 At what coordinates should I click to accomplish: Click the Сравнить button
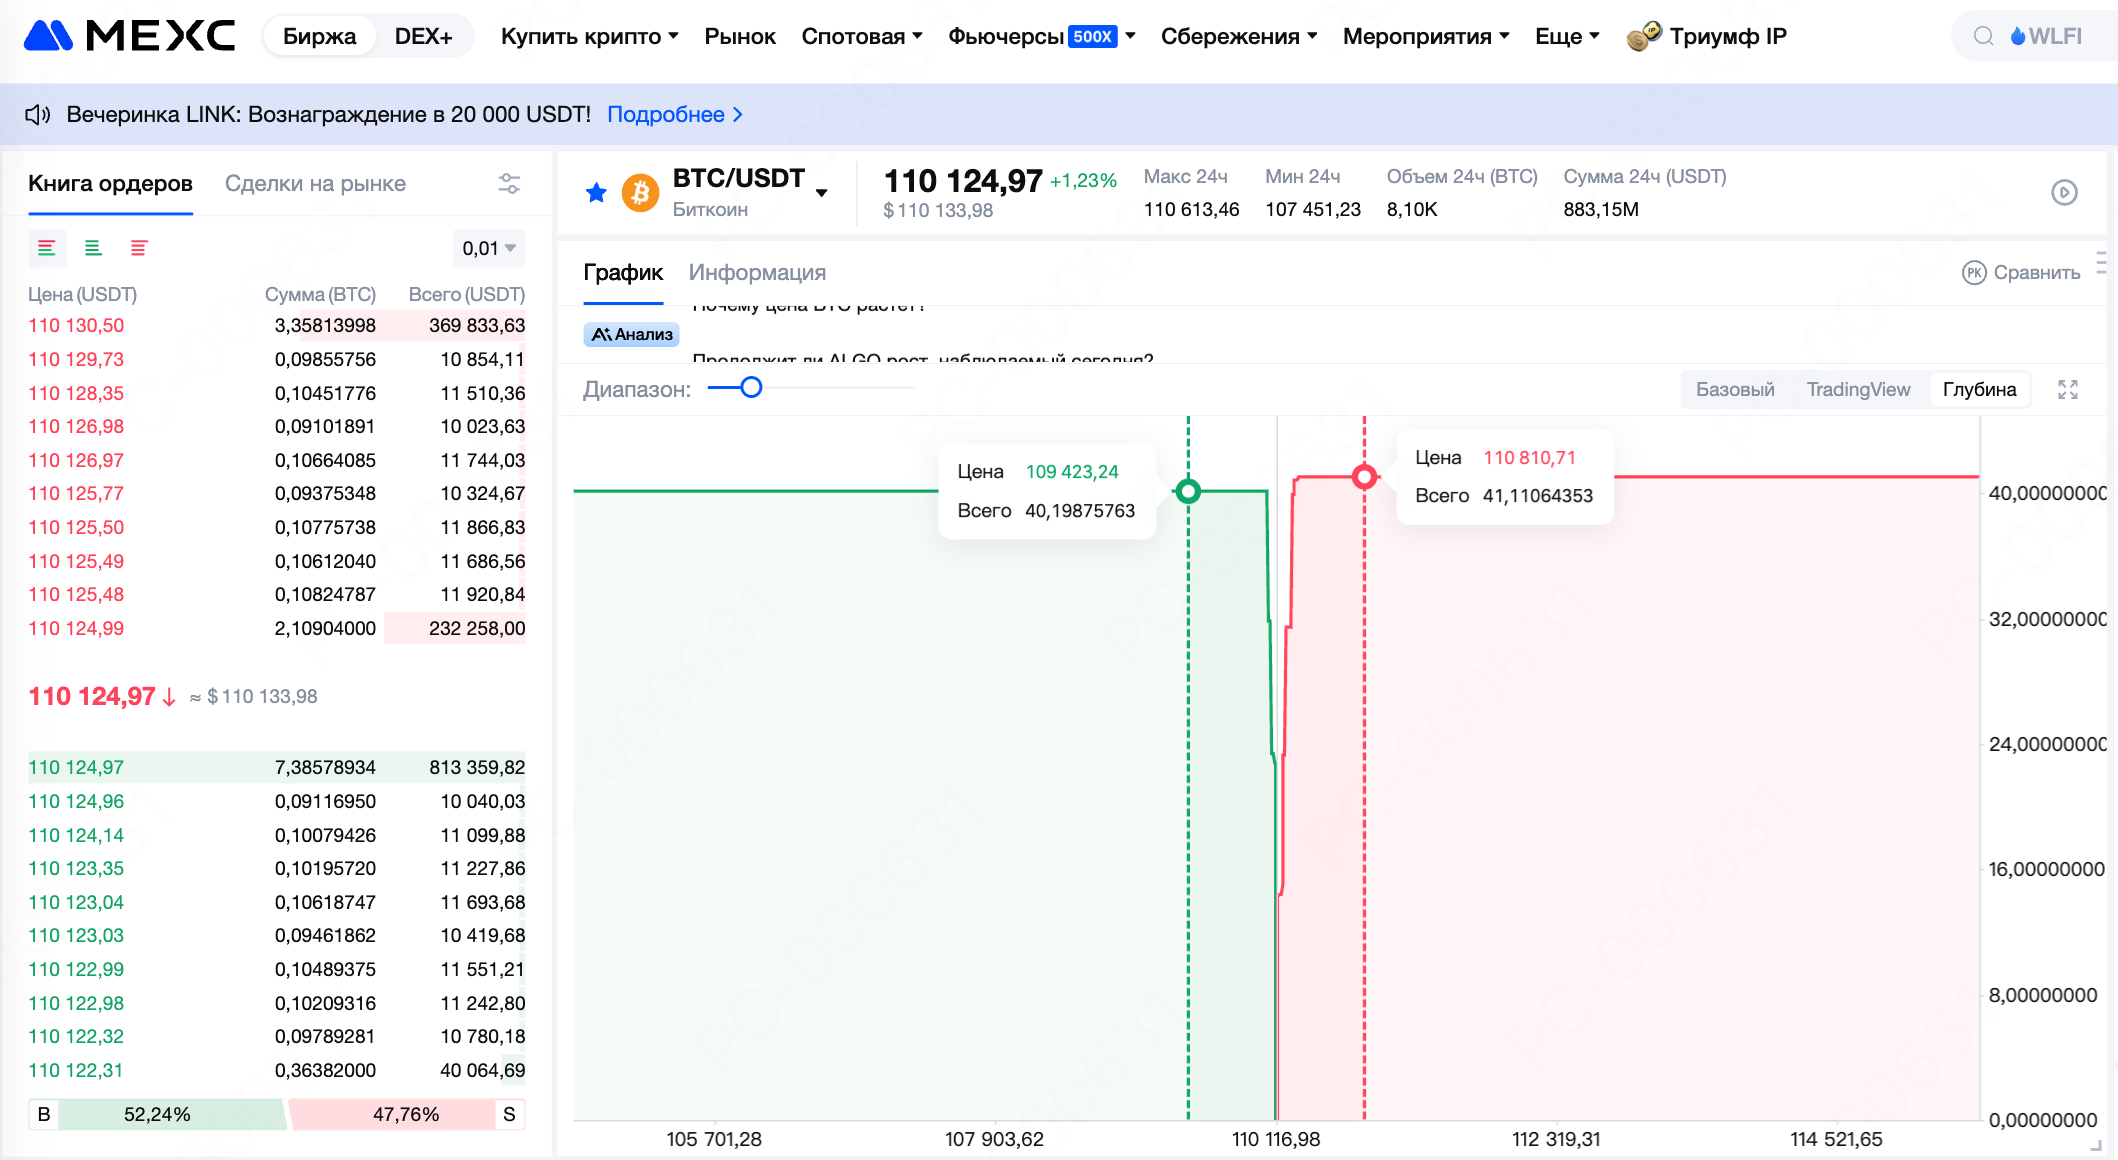(2022, 272)
